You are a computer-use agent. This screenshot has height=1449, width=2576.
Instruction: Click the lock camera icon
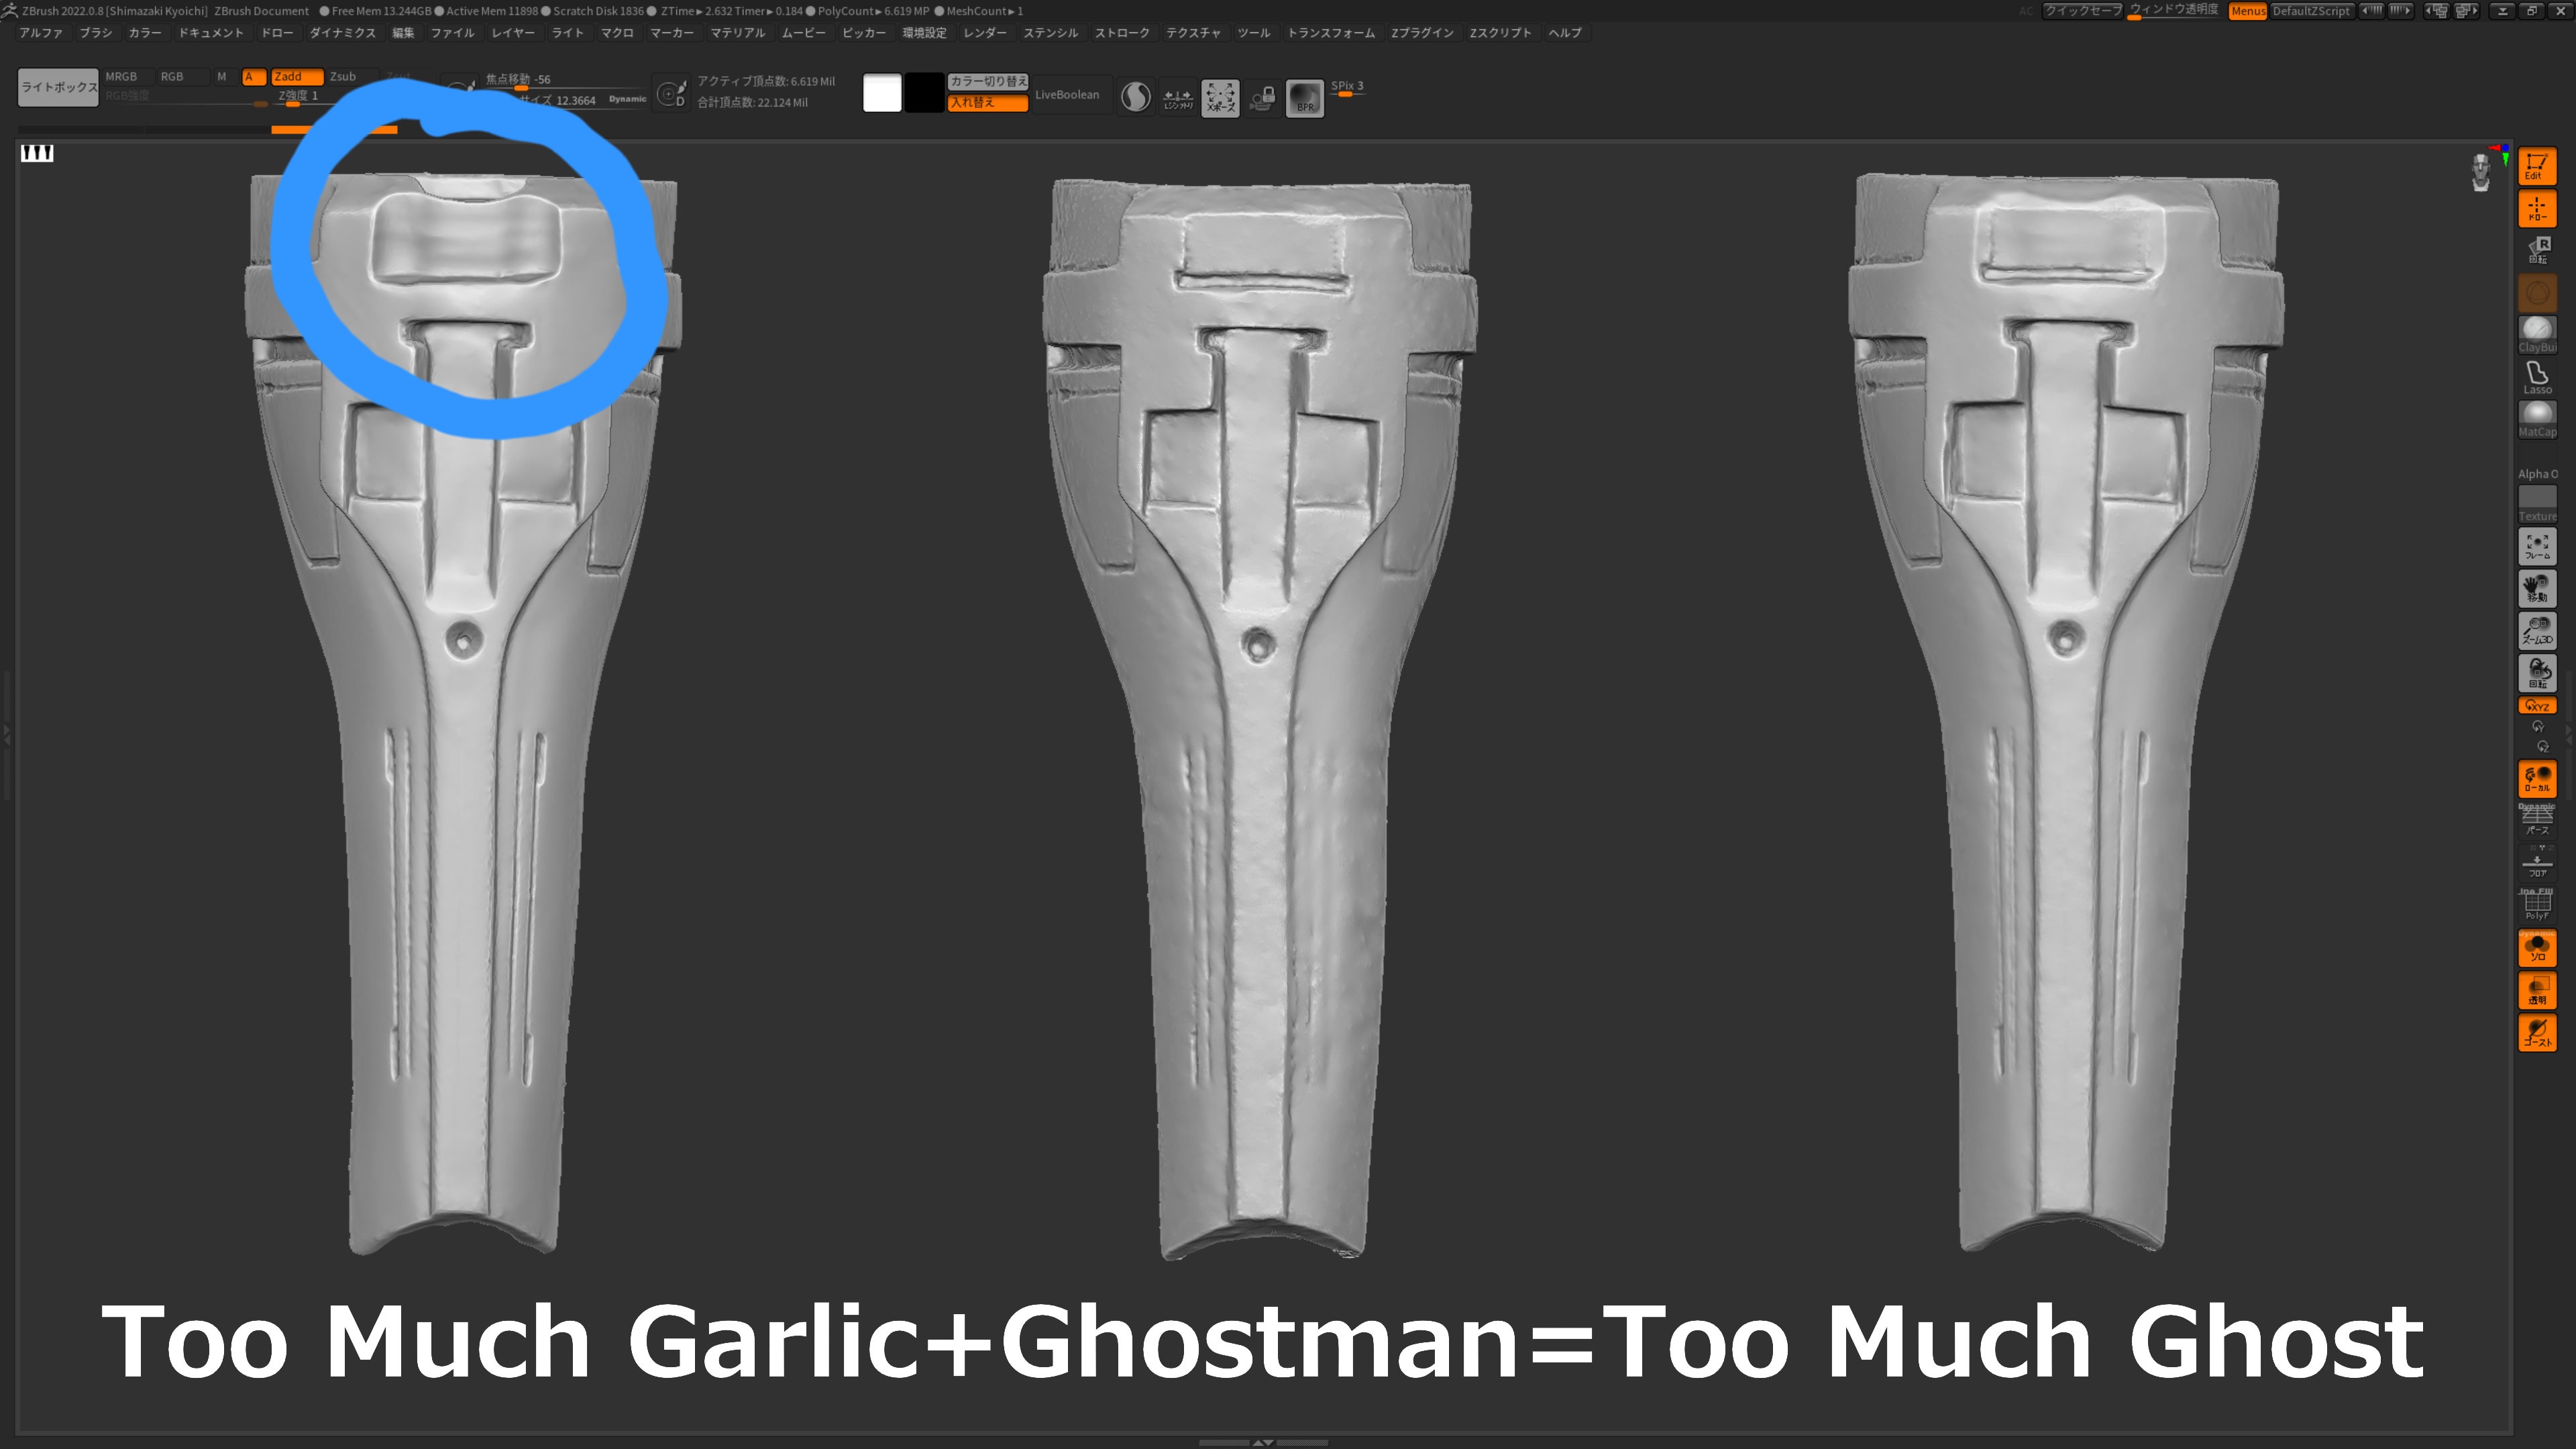tap(1262, 98)
